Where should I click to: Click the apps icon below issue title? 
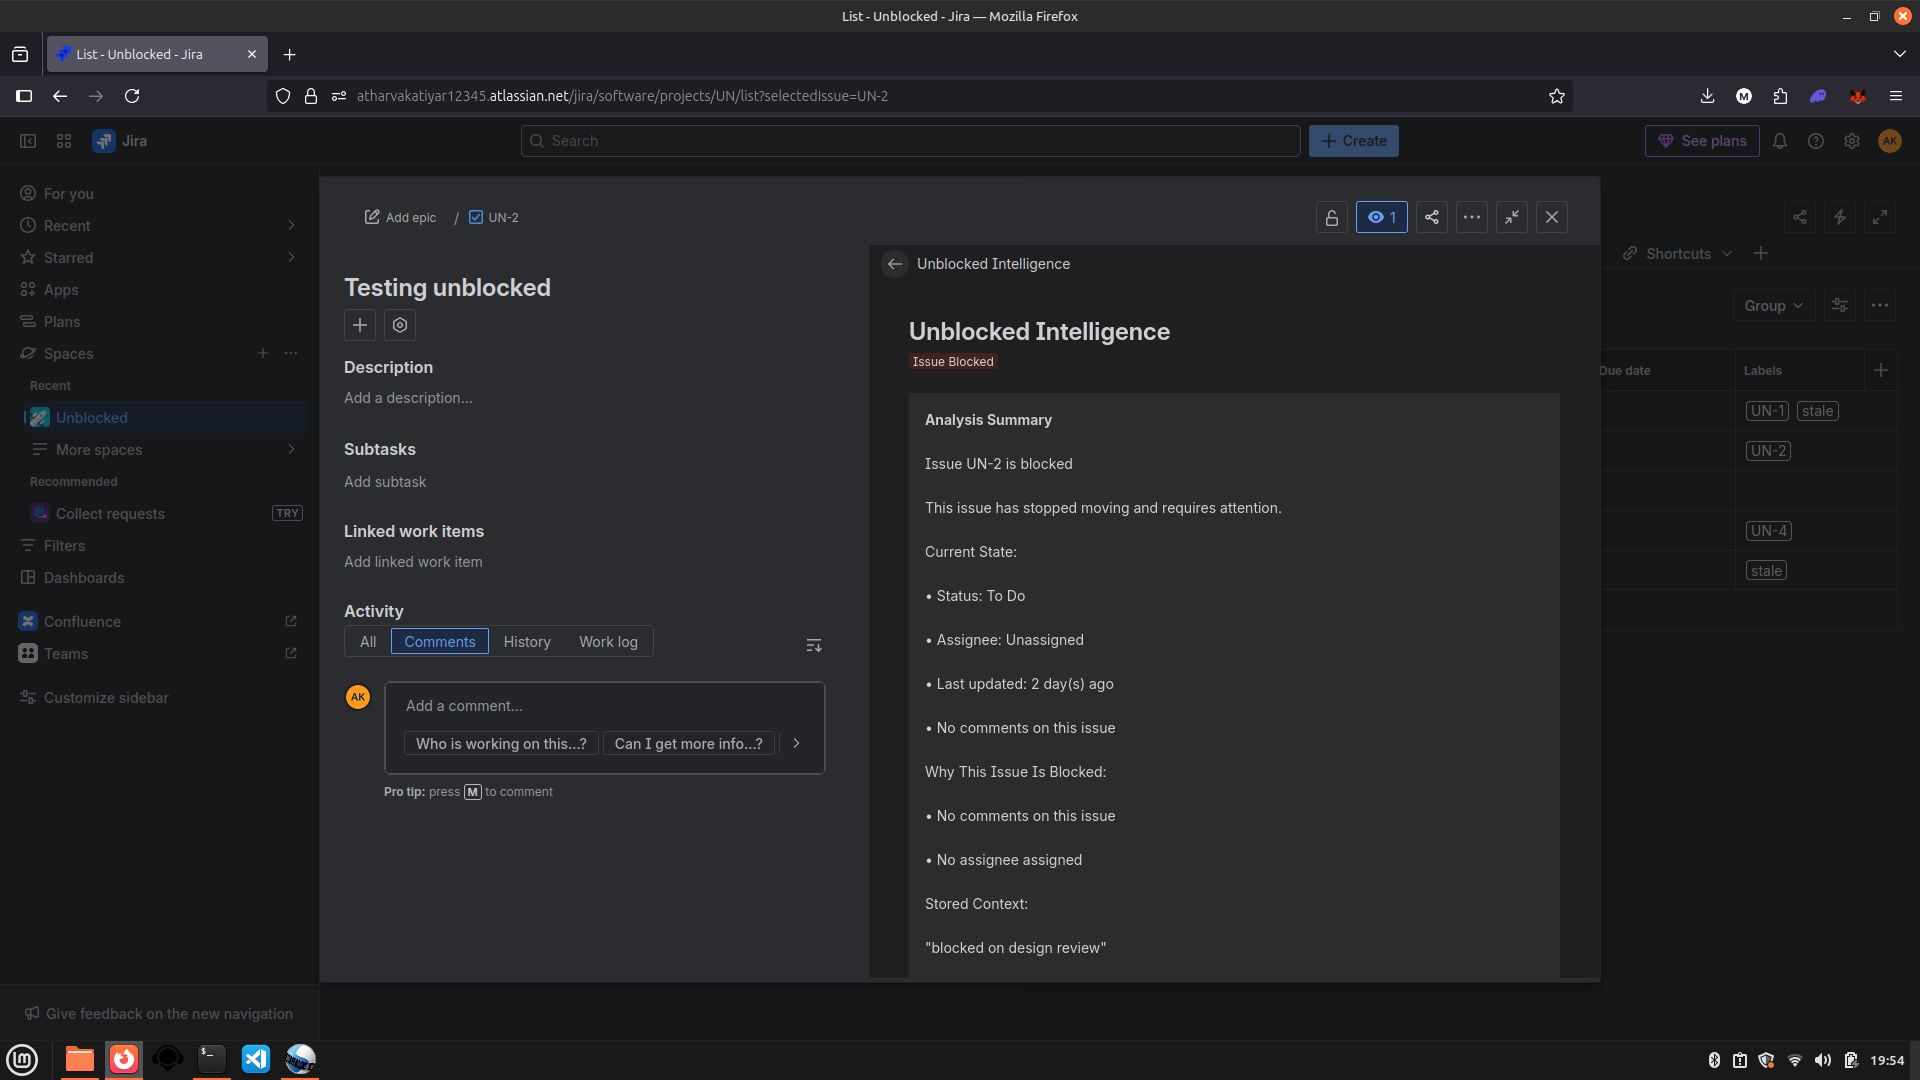click(x=400, y=325)
